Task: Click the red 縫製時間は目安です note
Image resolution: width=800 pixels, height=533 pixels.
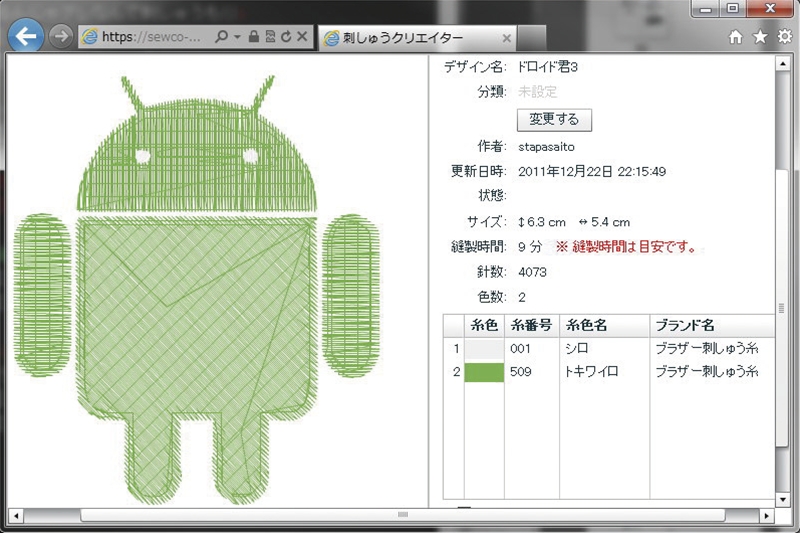Action: (x=627, y=247)
